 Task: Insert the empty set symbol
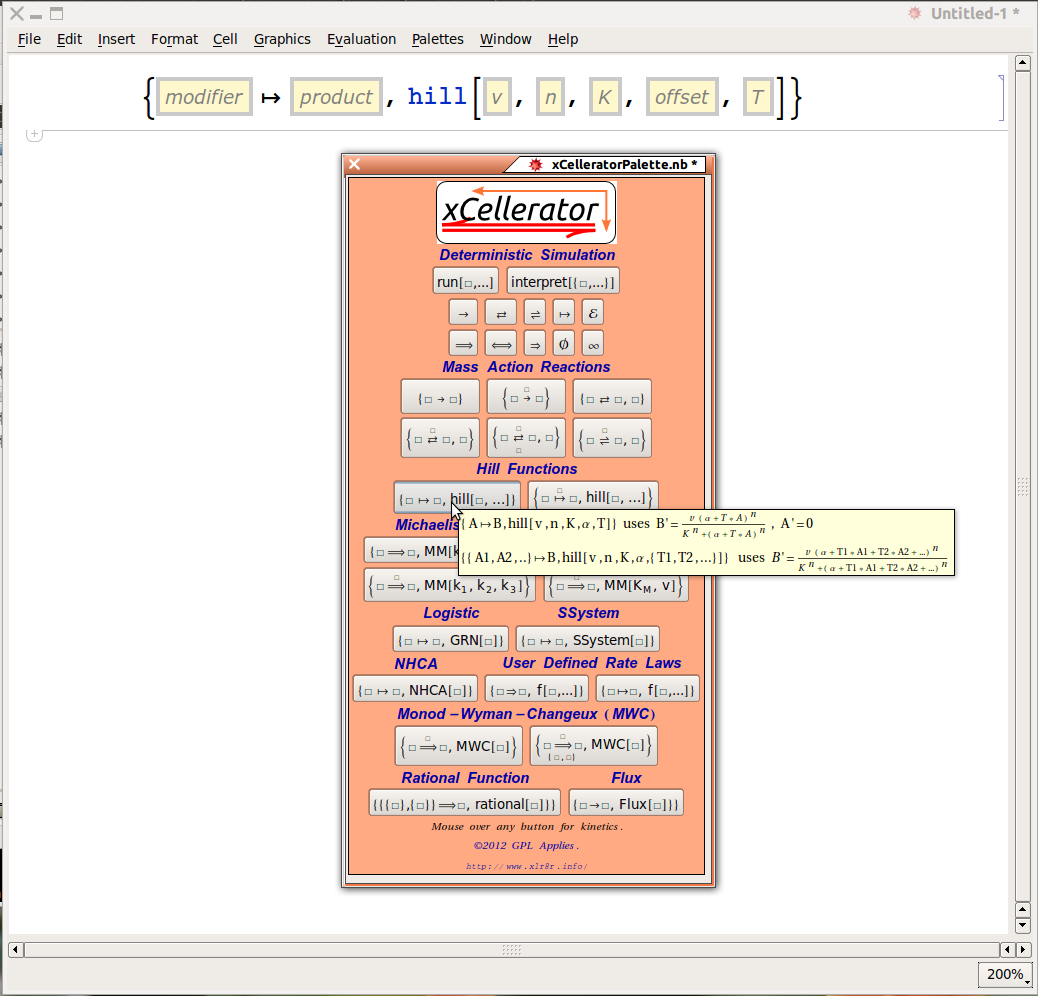(564, 343)
